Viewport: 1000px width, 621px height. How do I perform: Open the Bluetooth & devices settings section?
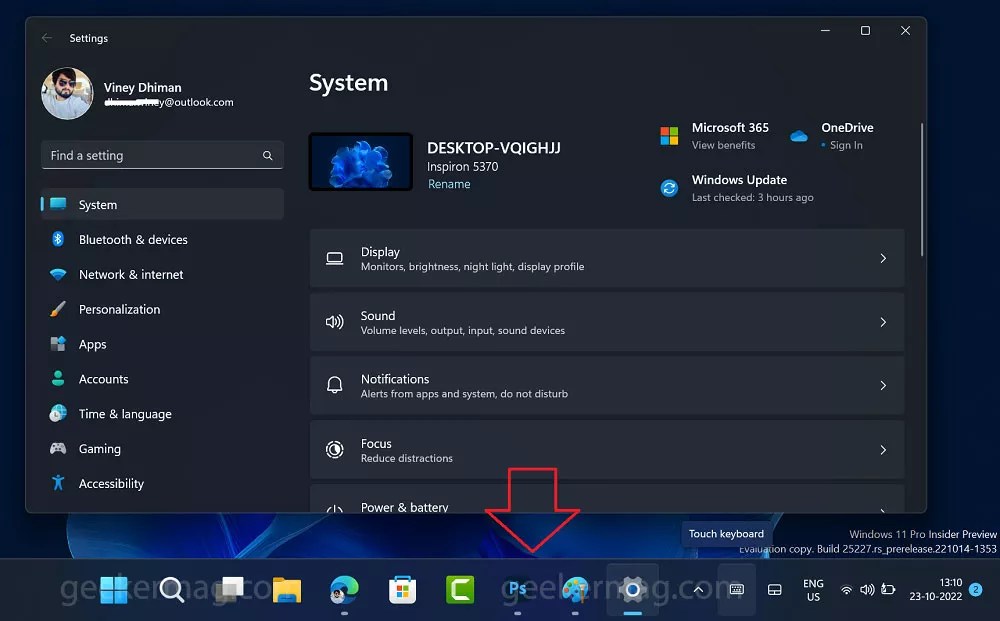pyautogui.click(x=133, y=239)
